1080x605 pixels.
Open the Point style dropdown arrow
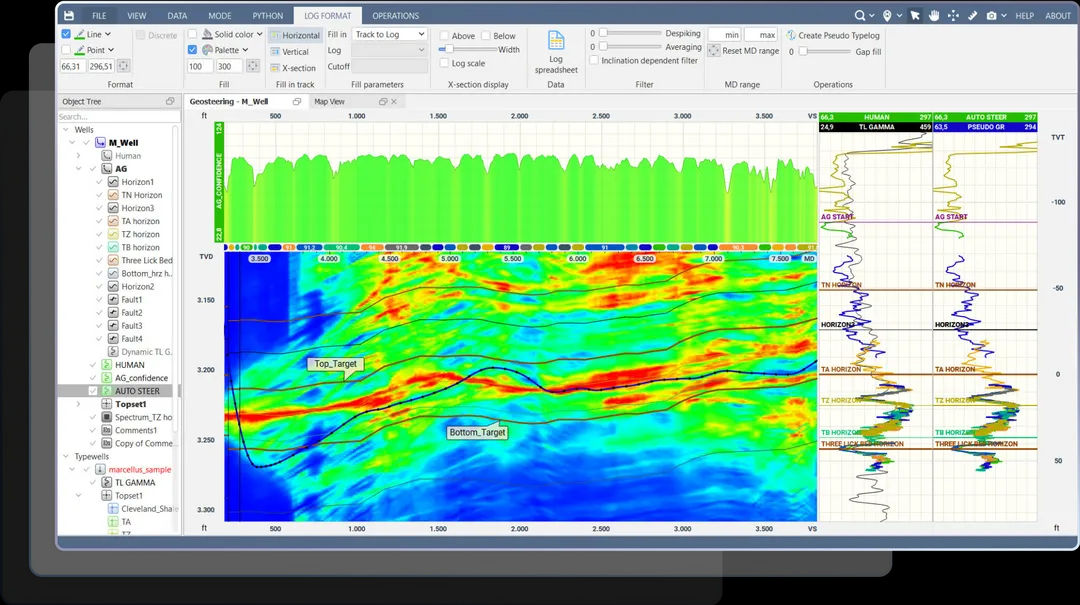click(111, 50)
